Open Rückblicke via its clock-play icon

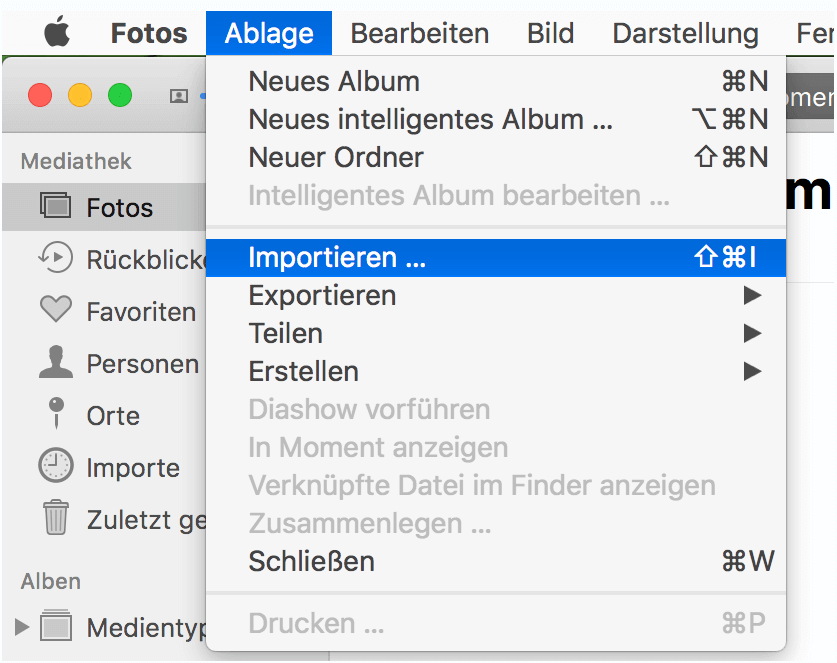pyautogui.click(x=56, y=259)
